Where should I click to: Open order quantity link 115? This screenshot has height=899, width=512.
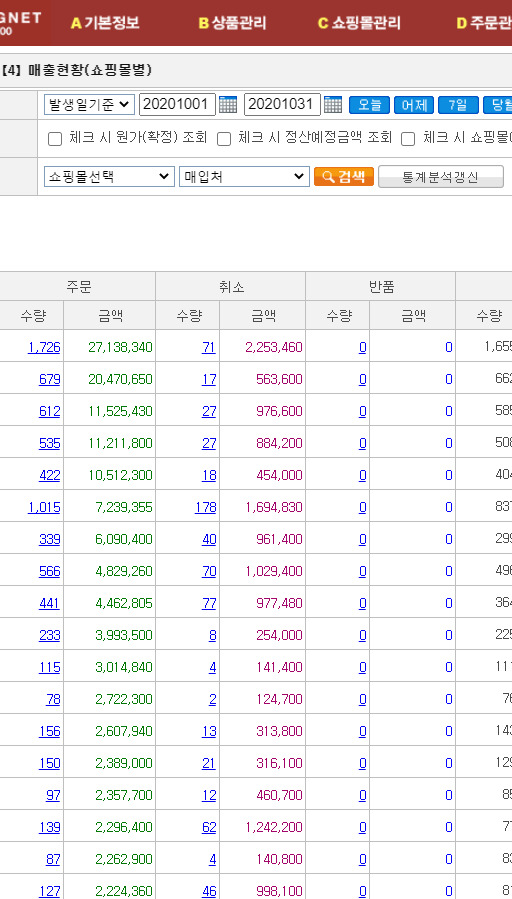click(50, 668)
